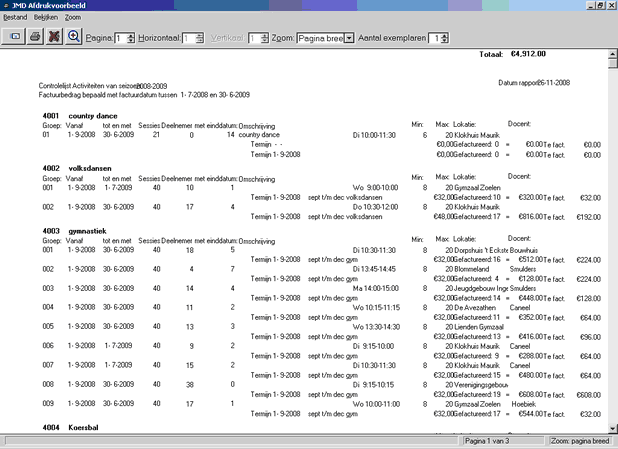Image resolution: width=618 pixels, height=449 pixels.
Task: Click the Pagina spinner arrows
Action: click(131, 38)
